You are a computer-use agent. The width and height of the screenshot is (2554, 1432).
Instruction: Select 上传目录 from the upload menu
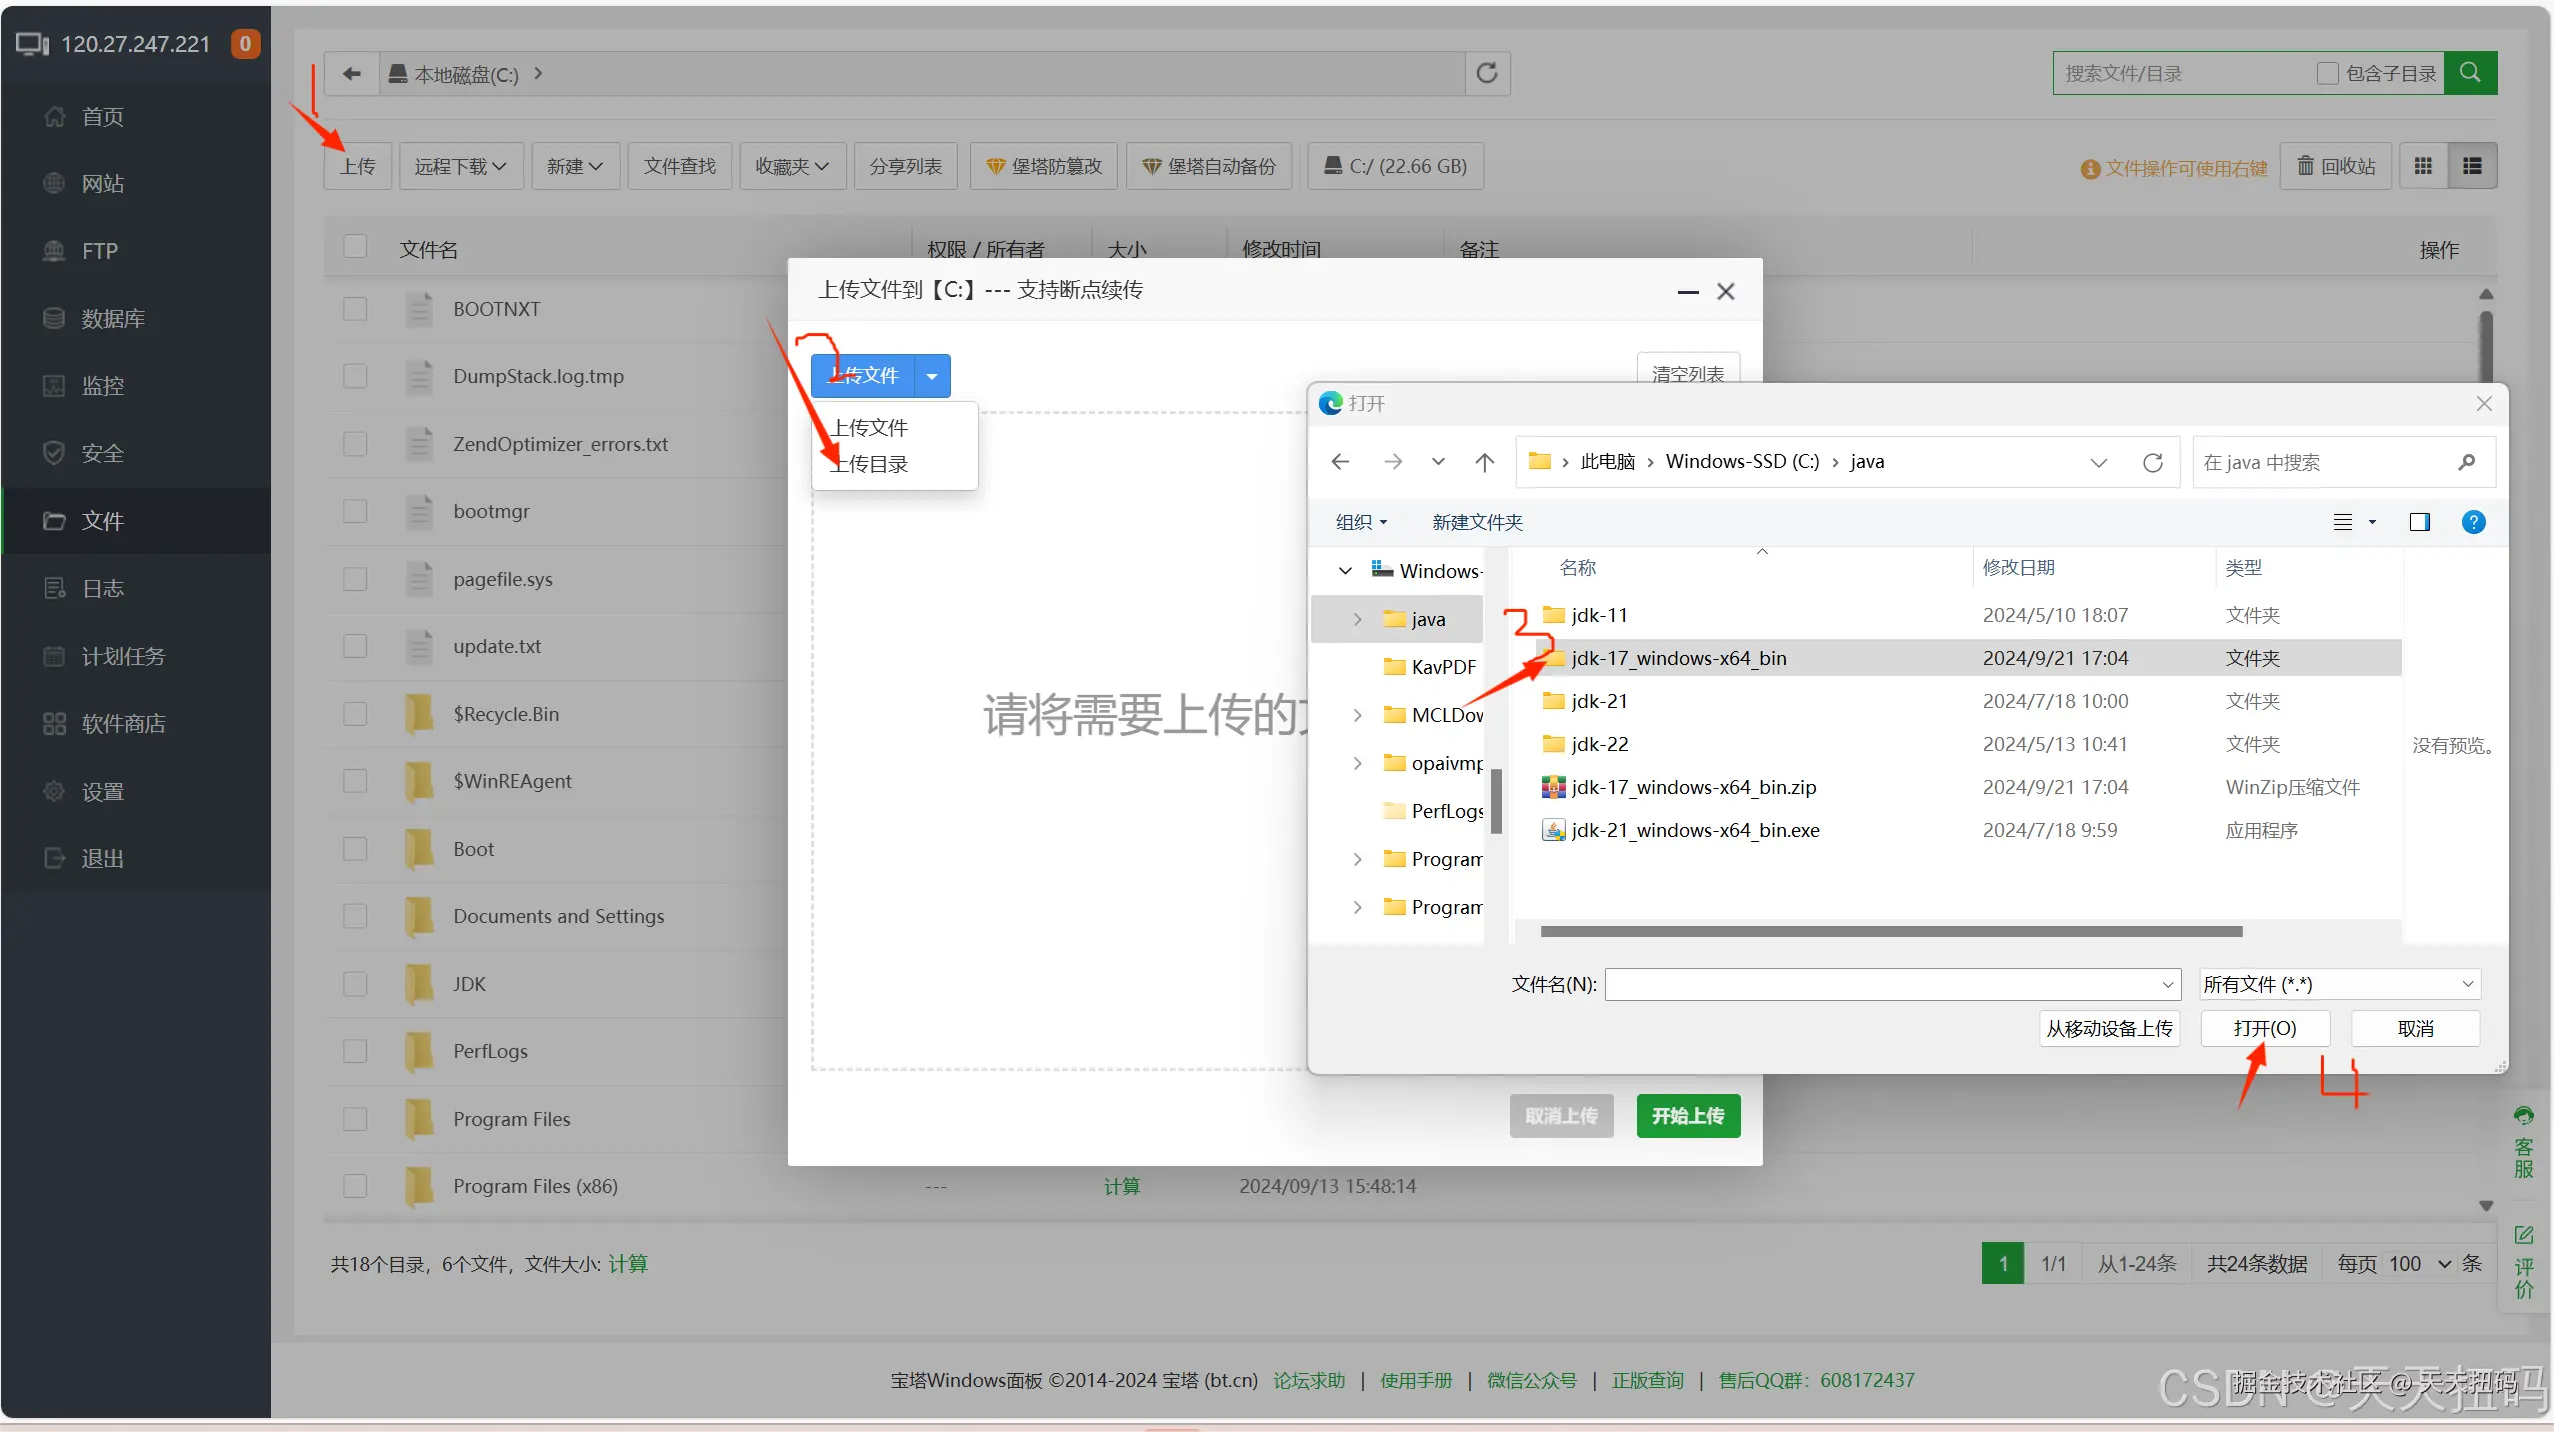click(870, 464)
